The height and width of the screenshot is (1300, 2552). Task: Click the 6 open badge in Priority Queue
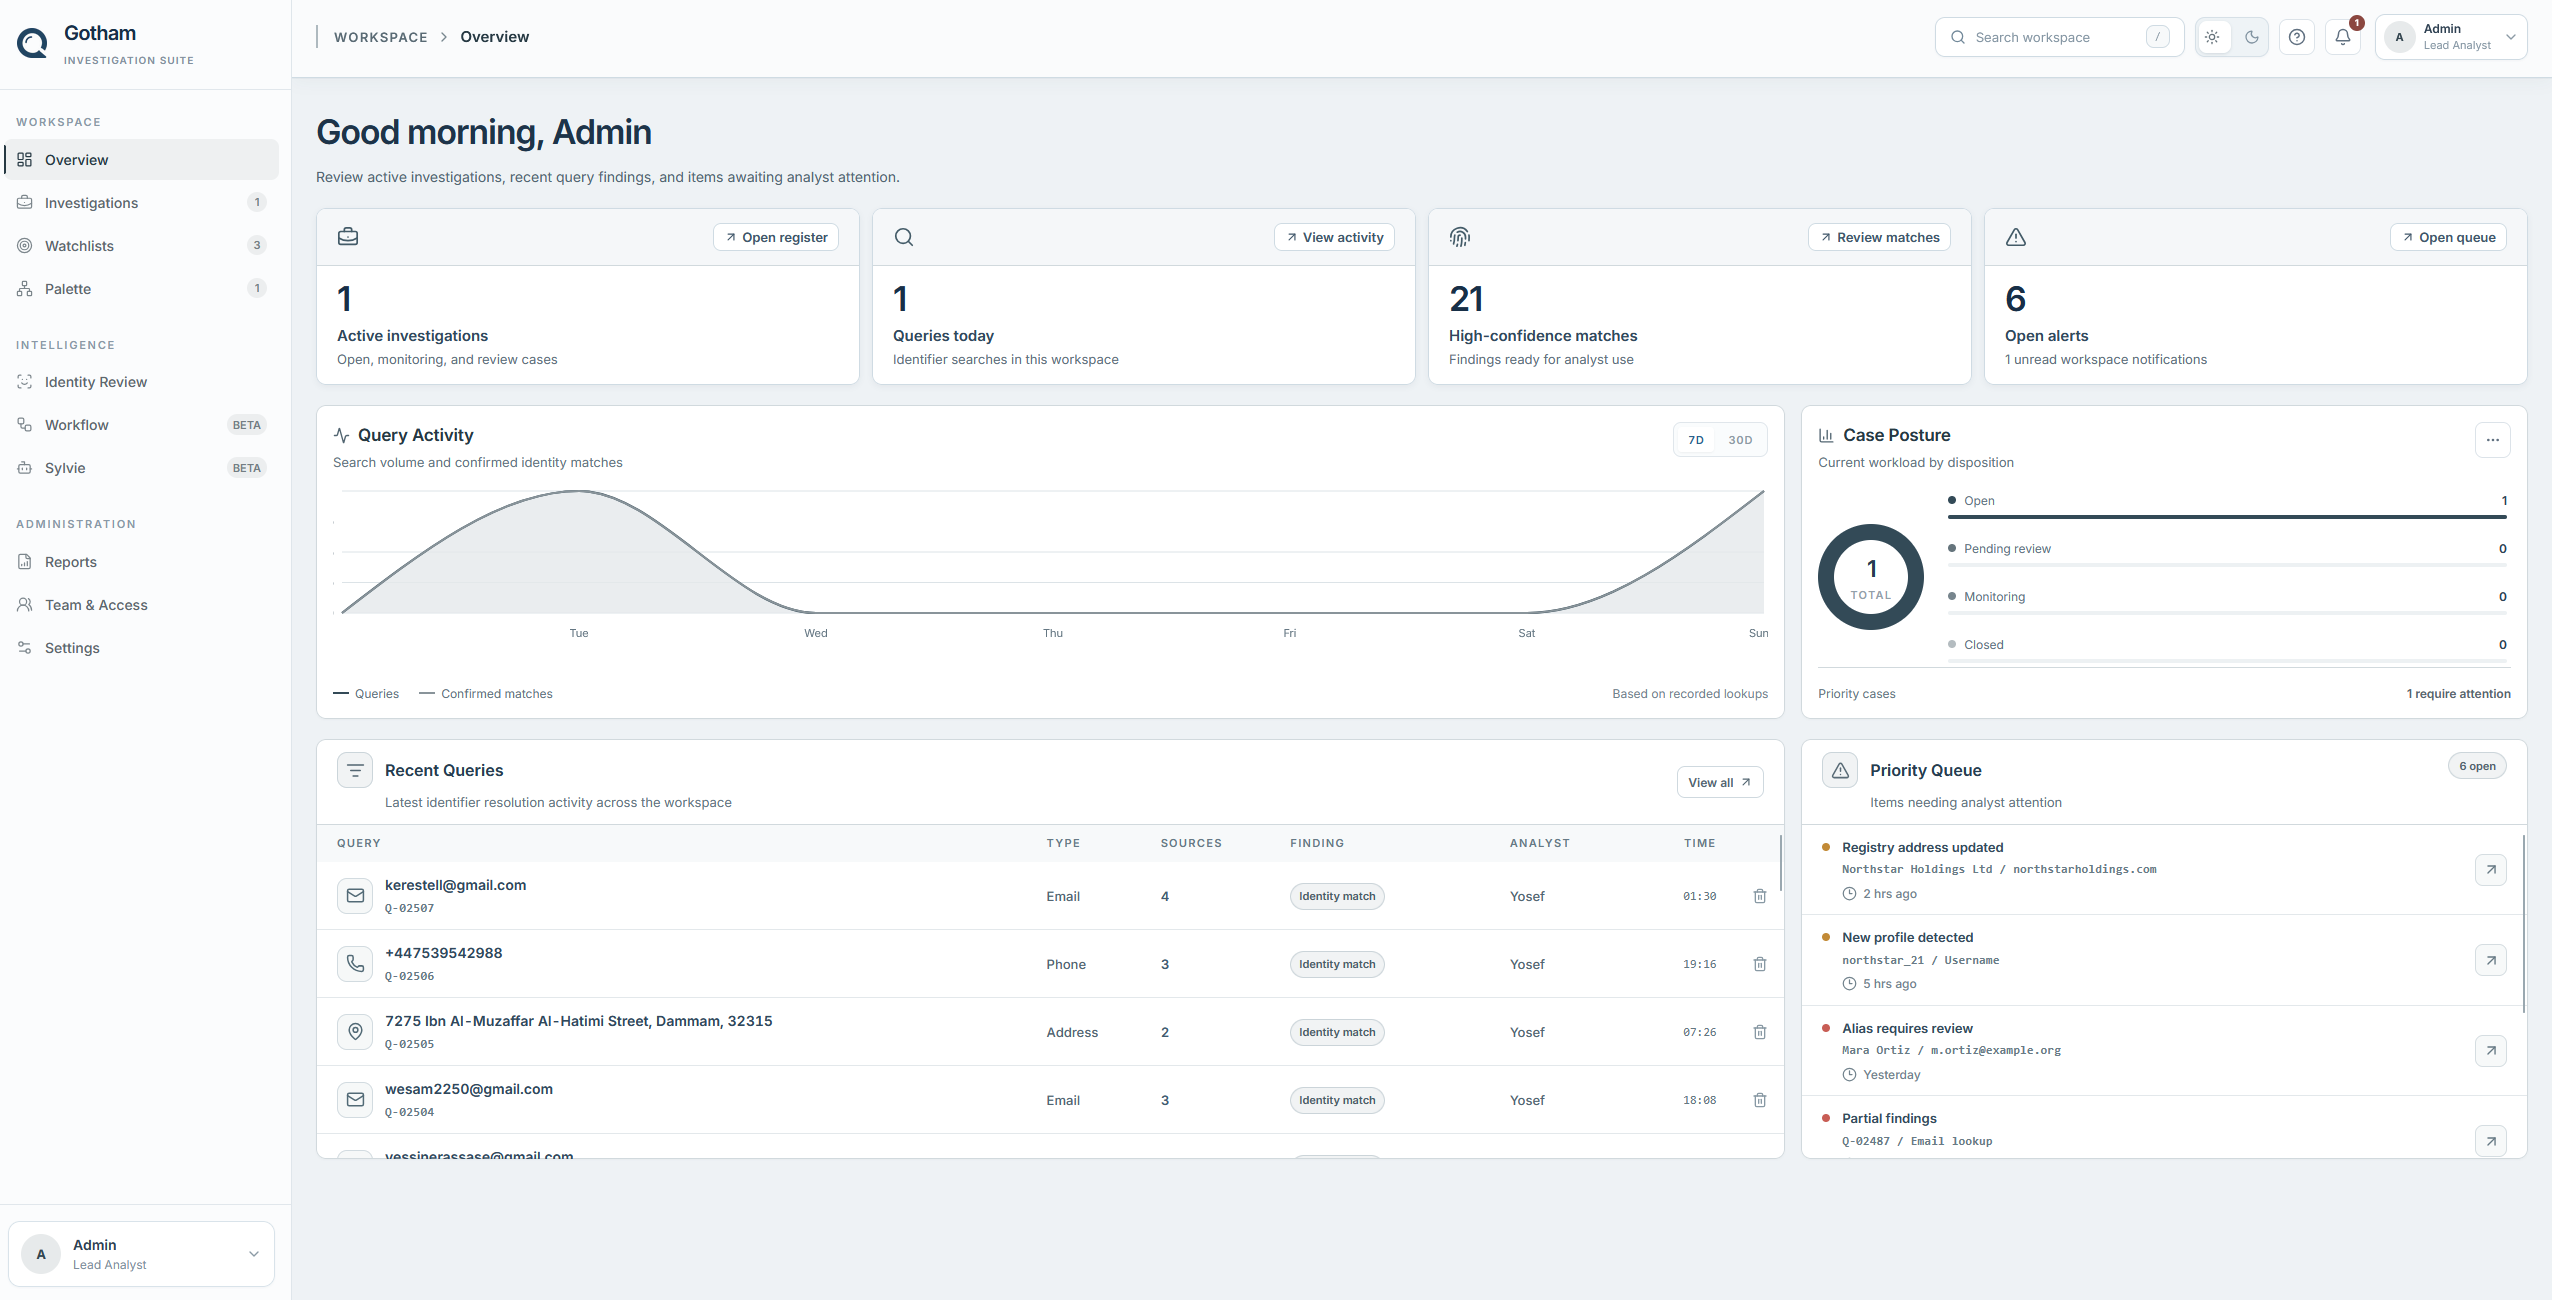pyautogui.click(x=2477, y=766)
